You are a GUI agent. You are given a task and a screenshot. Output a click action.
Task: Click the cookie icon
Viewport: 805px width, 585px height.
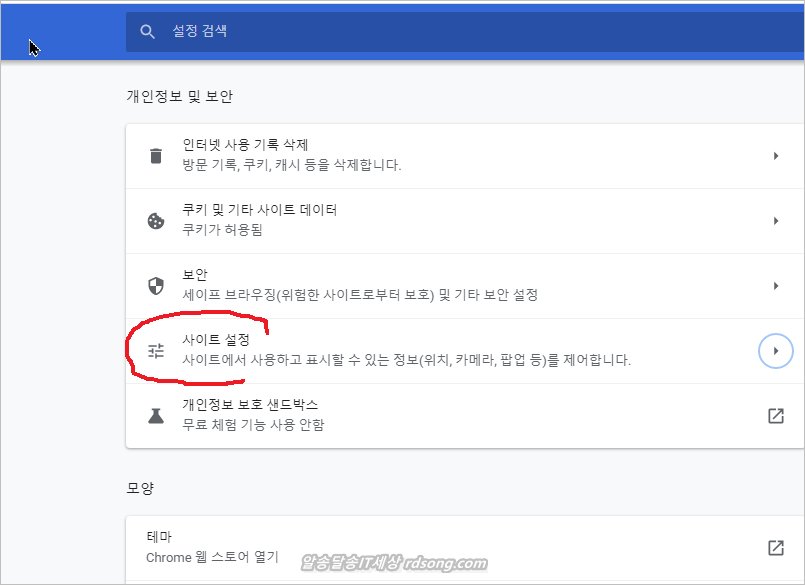coord(155,221)
